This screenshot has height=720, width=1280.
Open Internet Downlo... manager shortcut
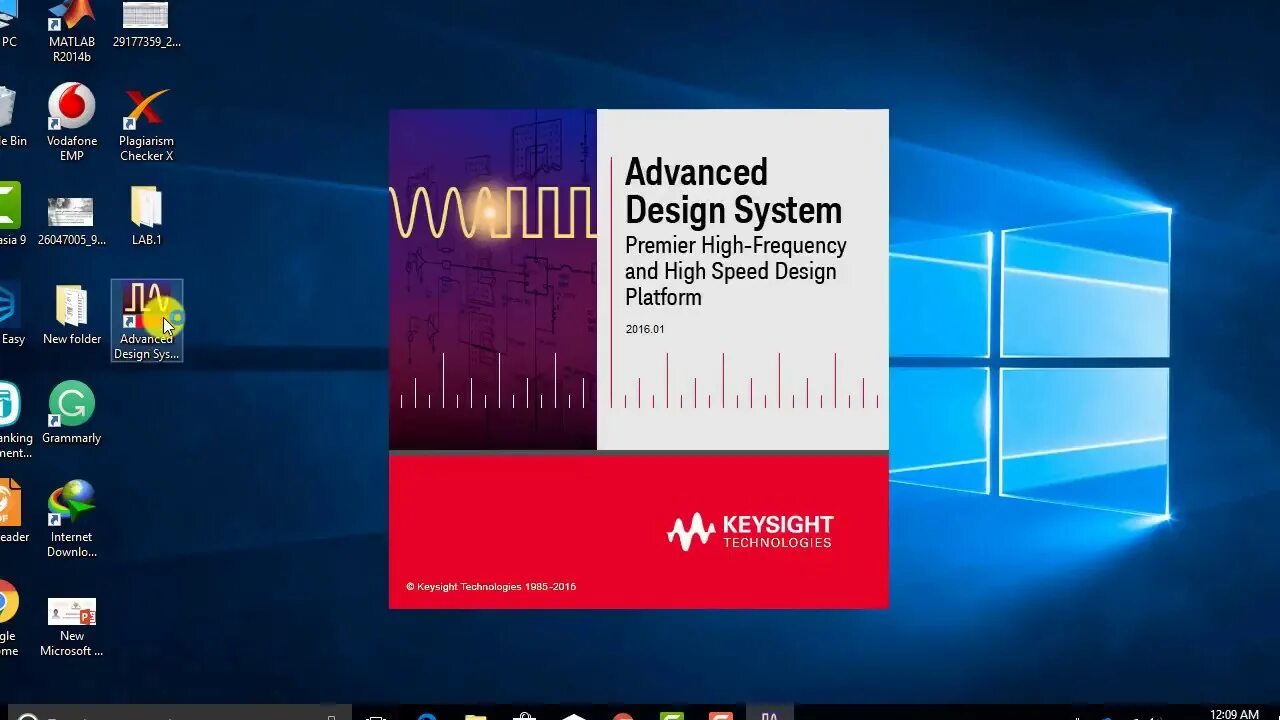pyautogui.click(x=72, y=519)
